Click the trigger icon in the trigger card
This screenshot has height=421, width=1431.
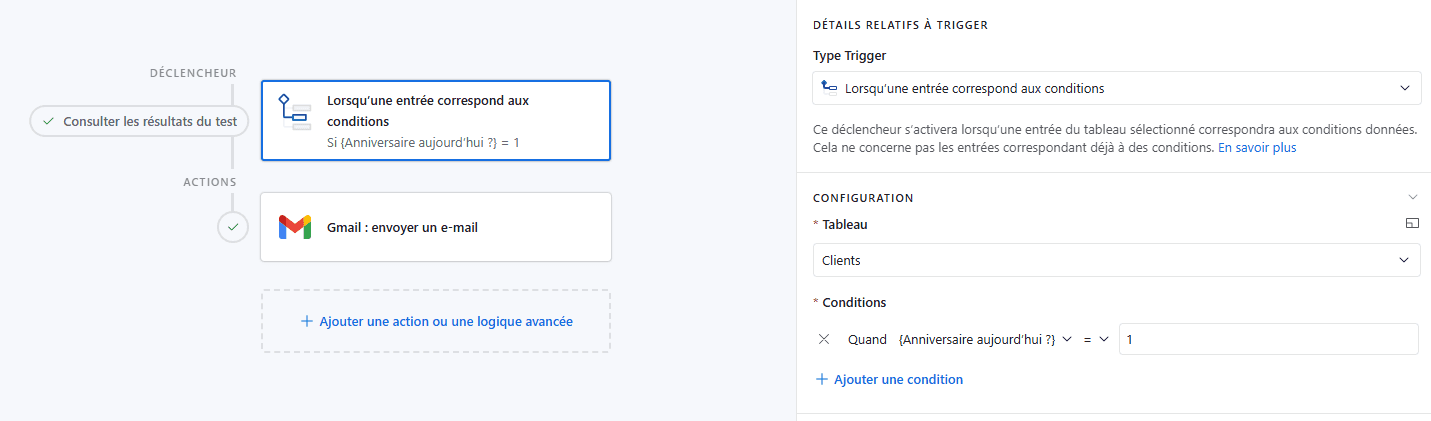[295, 113]
